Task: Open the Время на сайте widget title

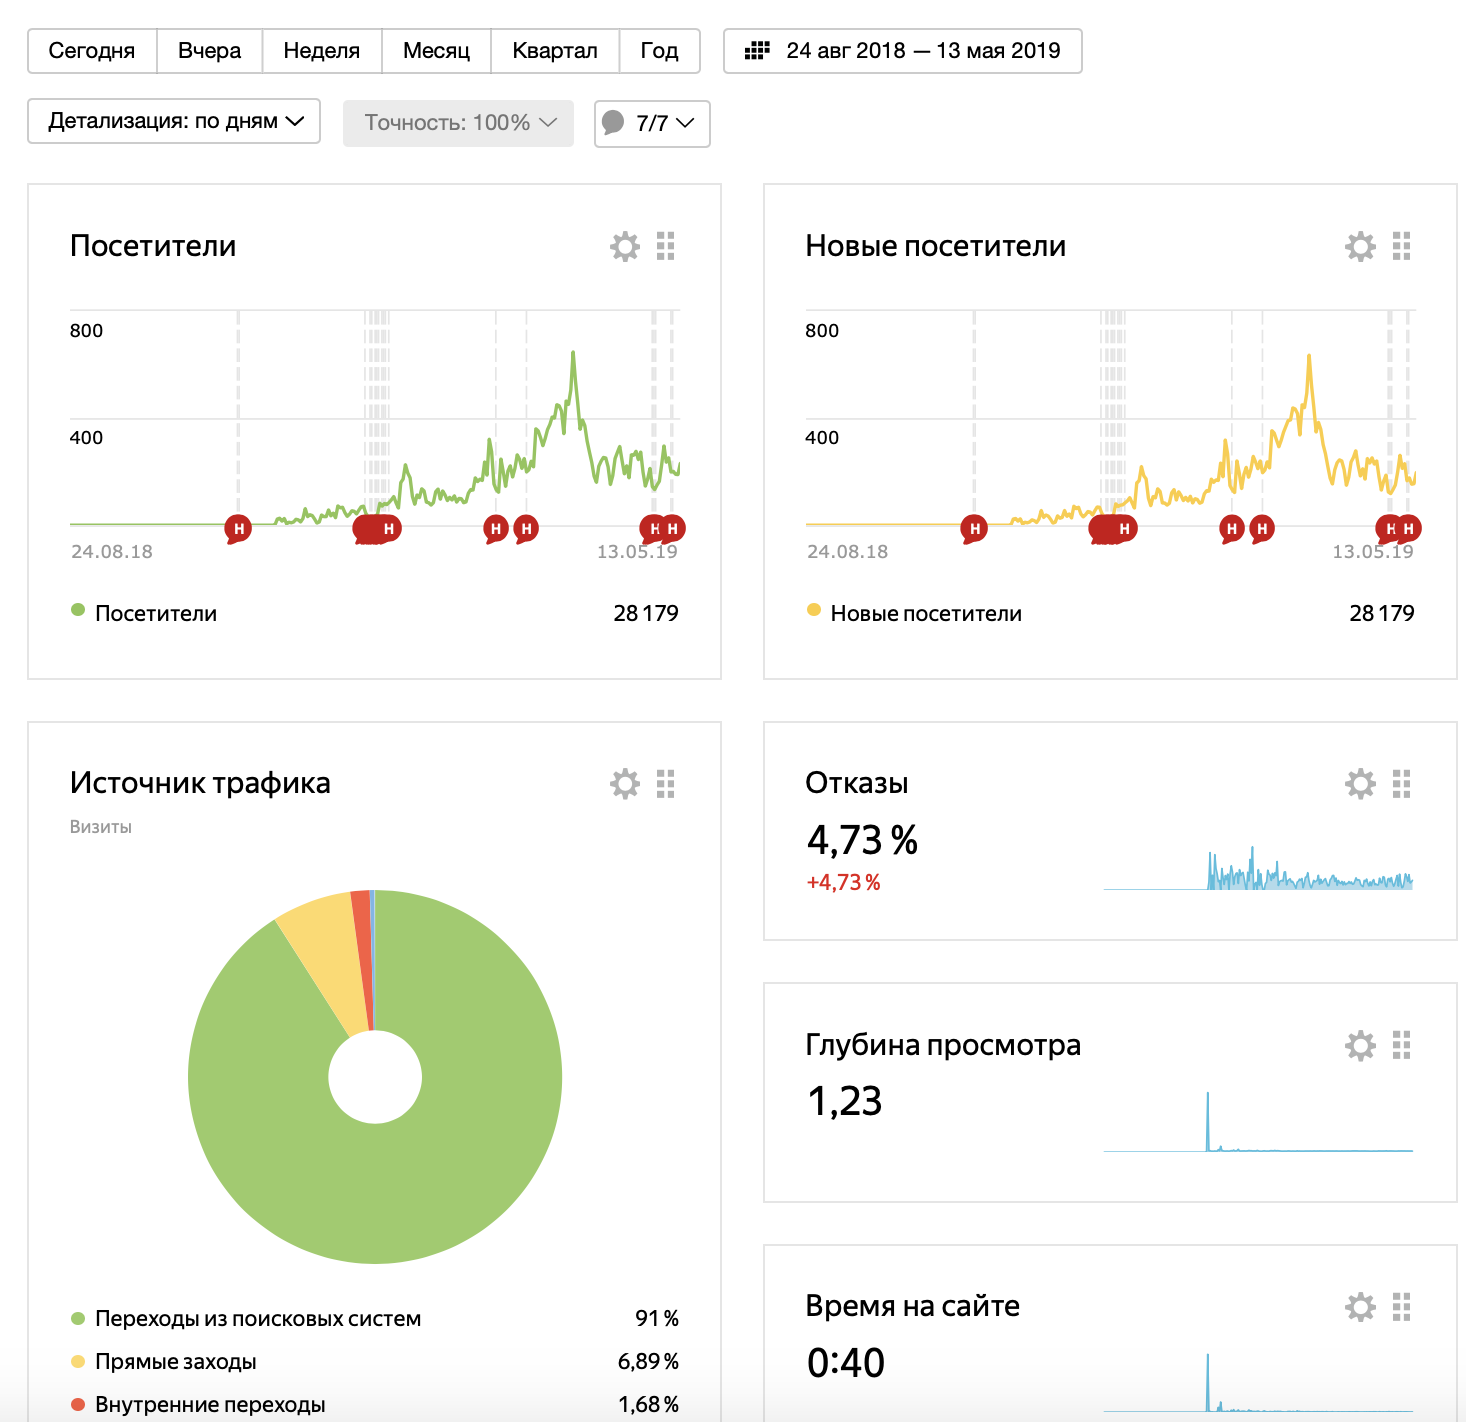Action: coord(913,1306)
